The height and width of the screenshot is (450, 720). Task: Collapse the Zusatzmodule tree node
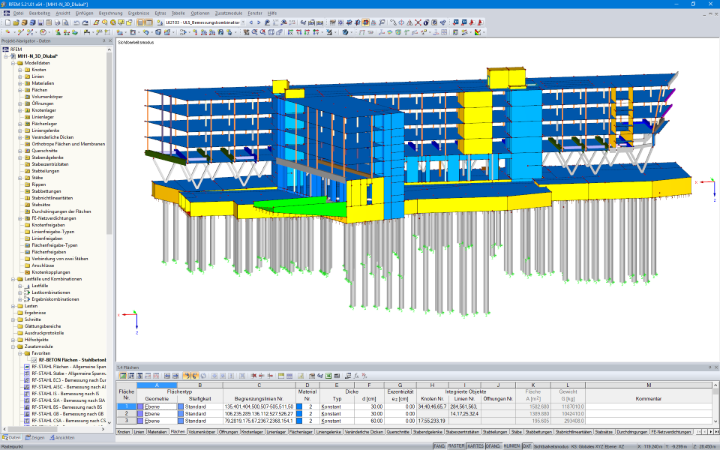tap(13, 346)
